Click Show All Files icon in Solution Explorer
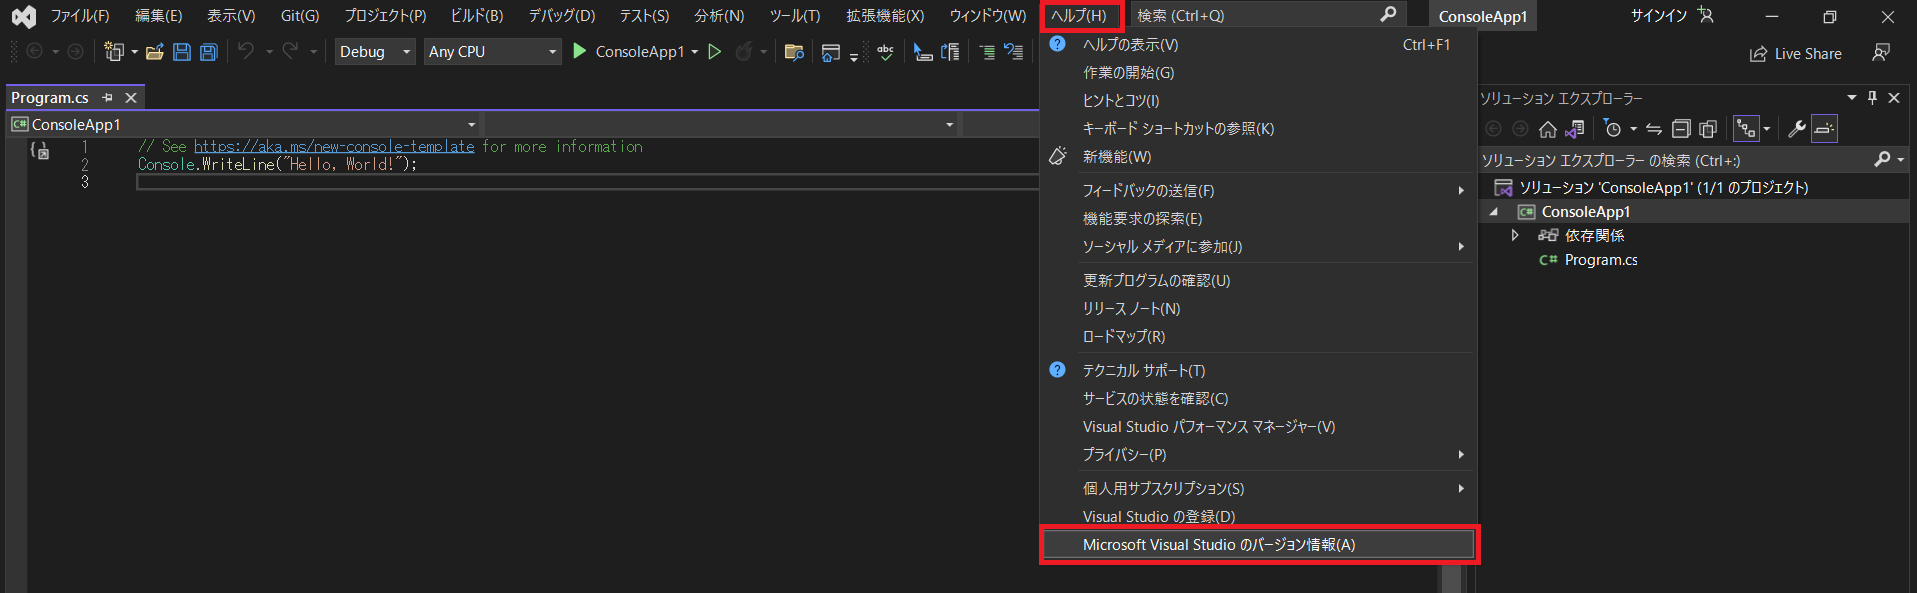 1708,129
